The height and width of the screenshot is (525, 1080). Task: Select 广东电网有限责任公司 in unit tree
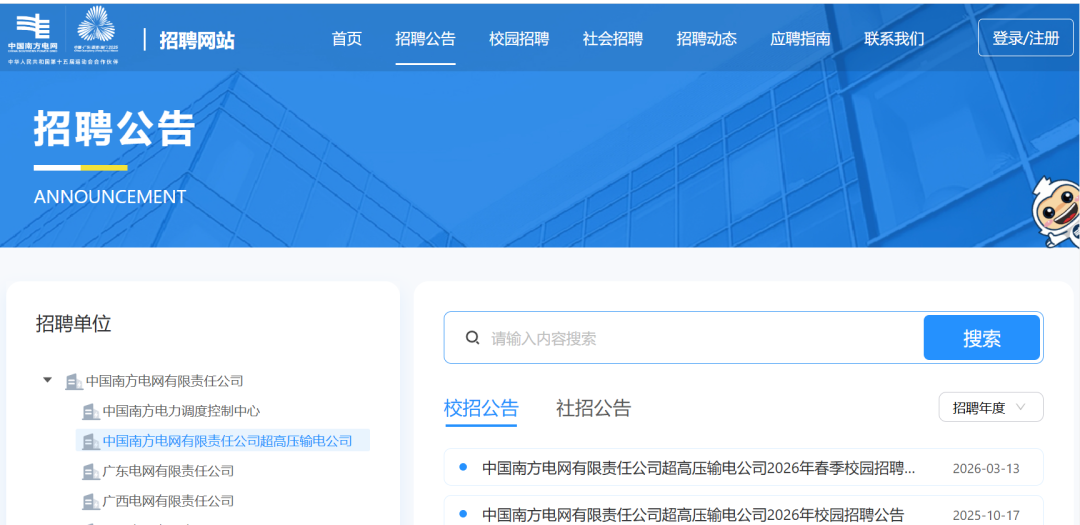(x=168, y=471)
